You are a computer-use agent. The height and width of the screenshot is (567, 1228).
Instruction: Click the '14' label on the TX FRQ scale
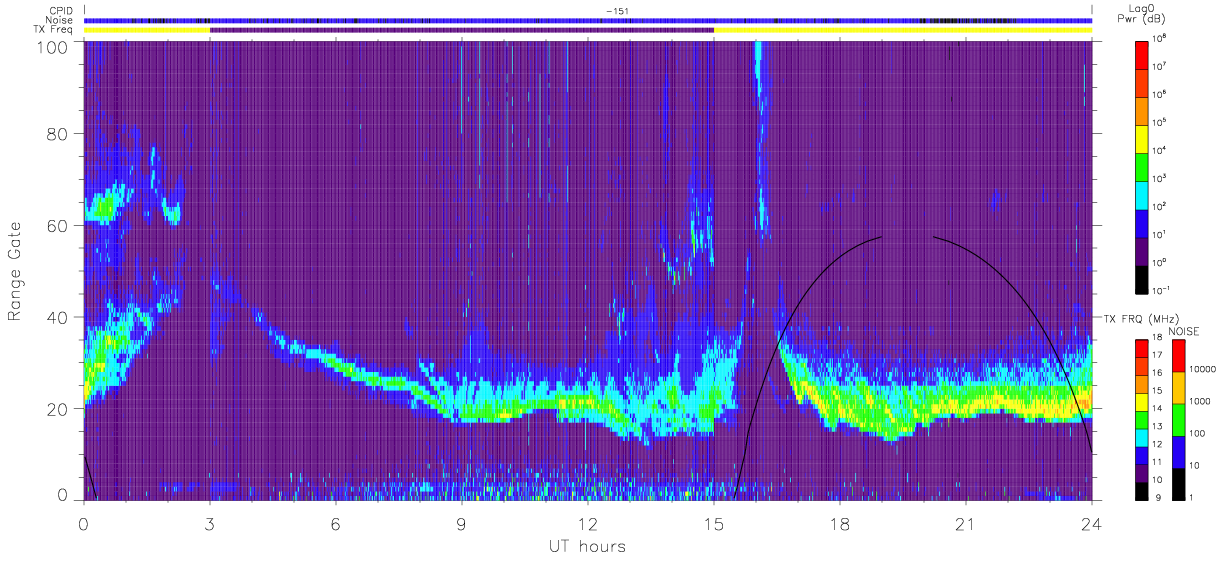click(x=1157, y=409)
